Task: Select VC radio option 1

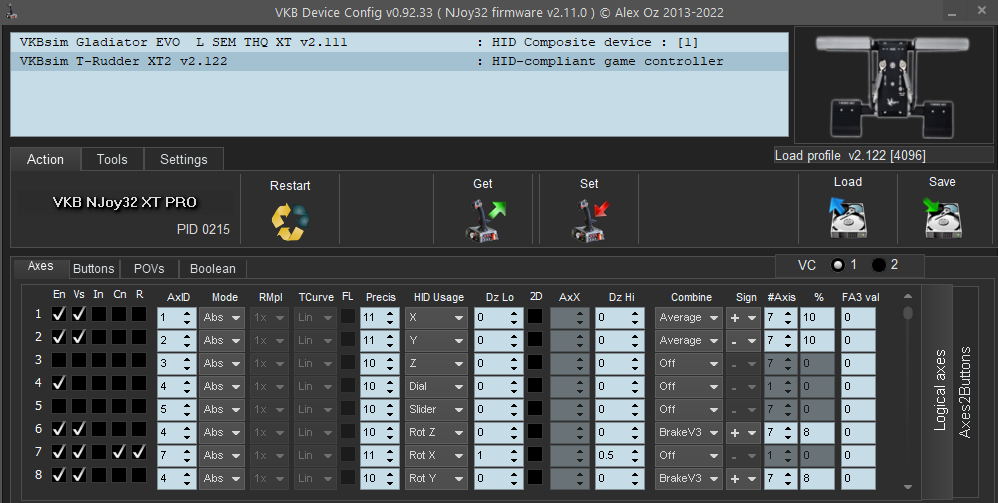Action: tap(838, 265)
